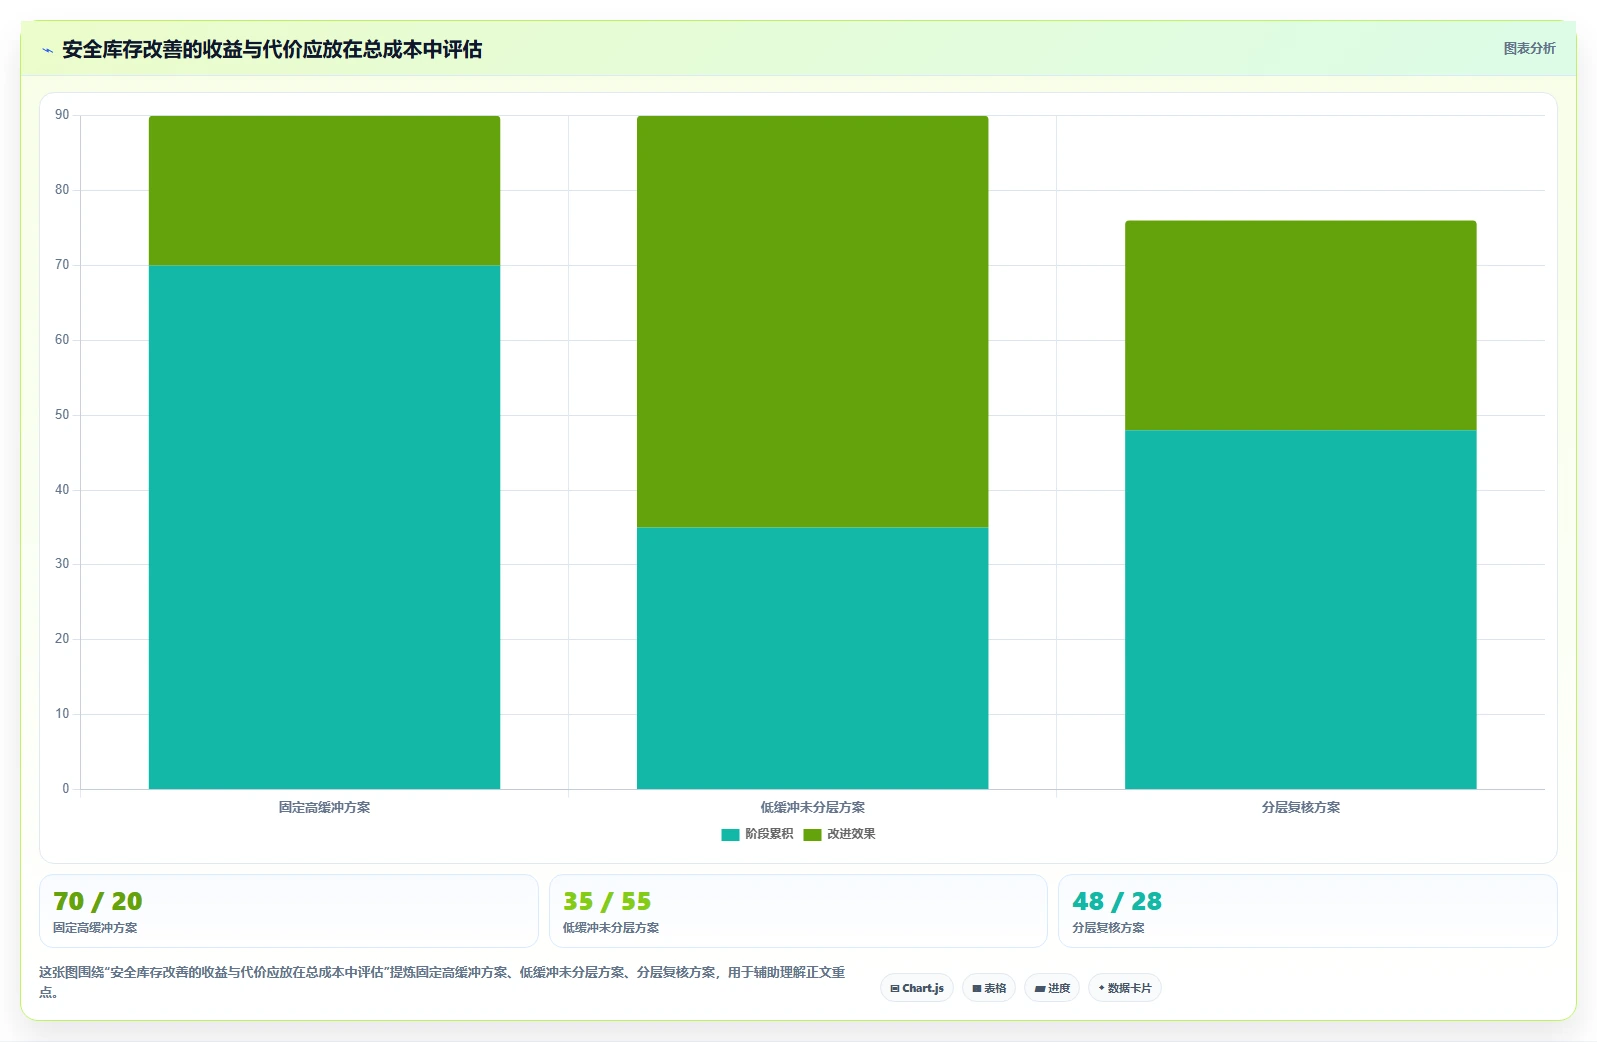Click the 表格 tag
Screen dimensions: 1597x1042
coord(989,988)
